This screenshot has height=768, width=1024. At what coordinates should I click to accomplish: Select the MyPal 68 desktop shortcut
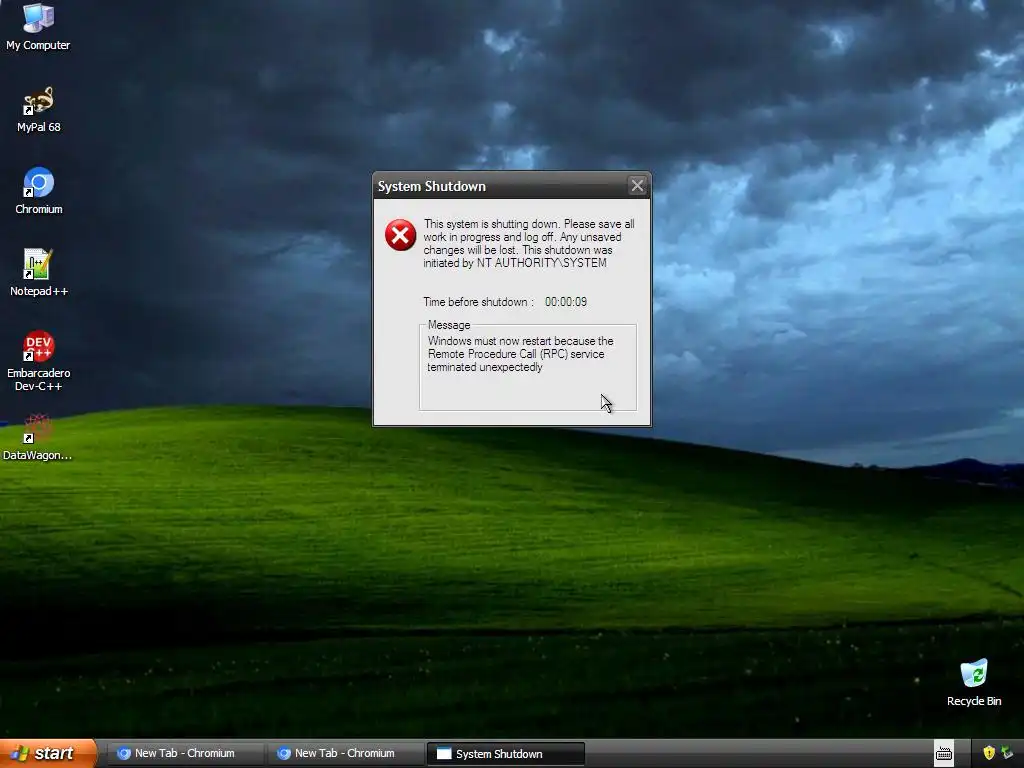[38, 109]
